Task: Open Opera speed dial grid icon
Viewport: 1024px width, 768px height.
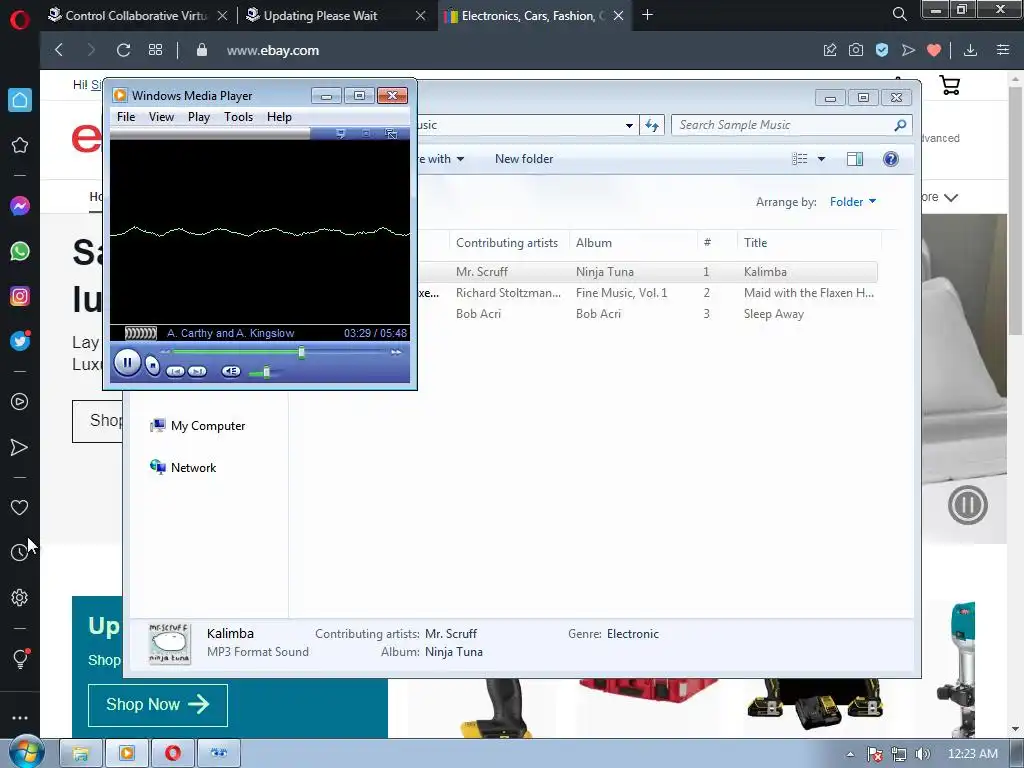Action: coord(155,50)
